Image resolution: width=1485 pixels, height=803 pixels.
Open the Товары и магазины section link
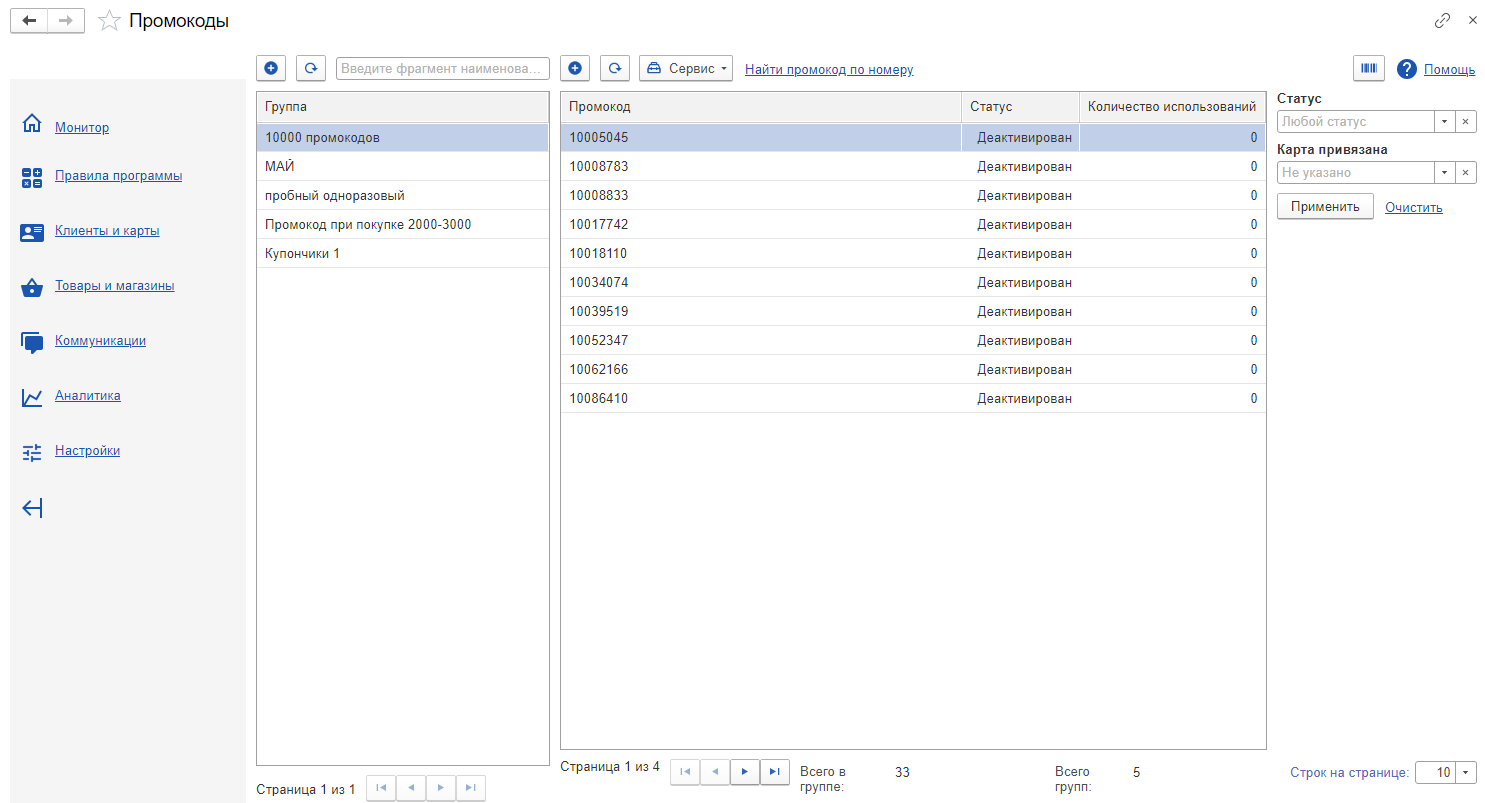tap(115, 285)
